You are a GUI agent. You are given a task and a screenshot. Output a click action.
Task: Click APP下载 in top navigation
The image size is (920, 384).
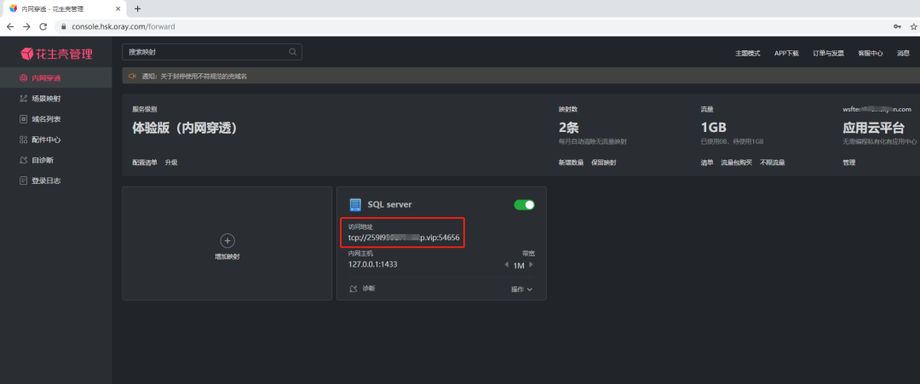786,53
